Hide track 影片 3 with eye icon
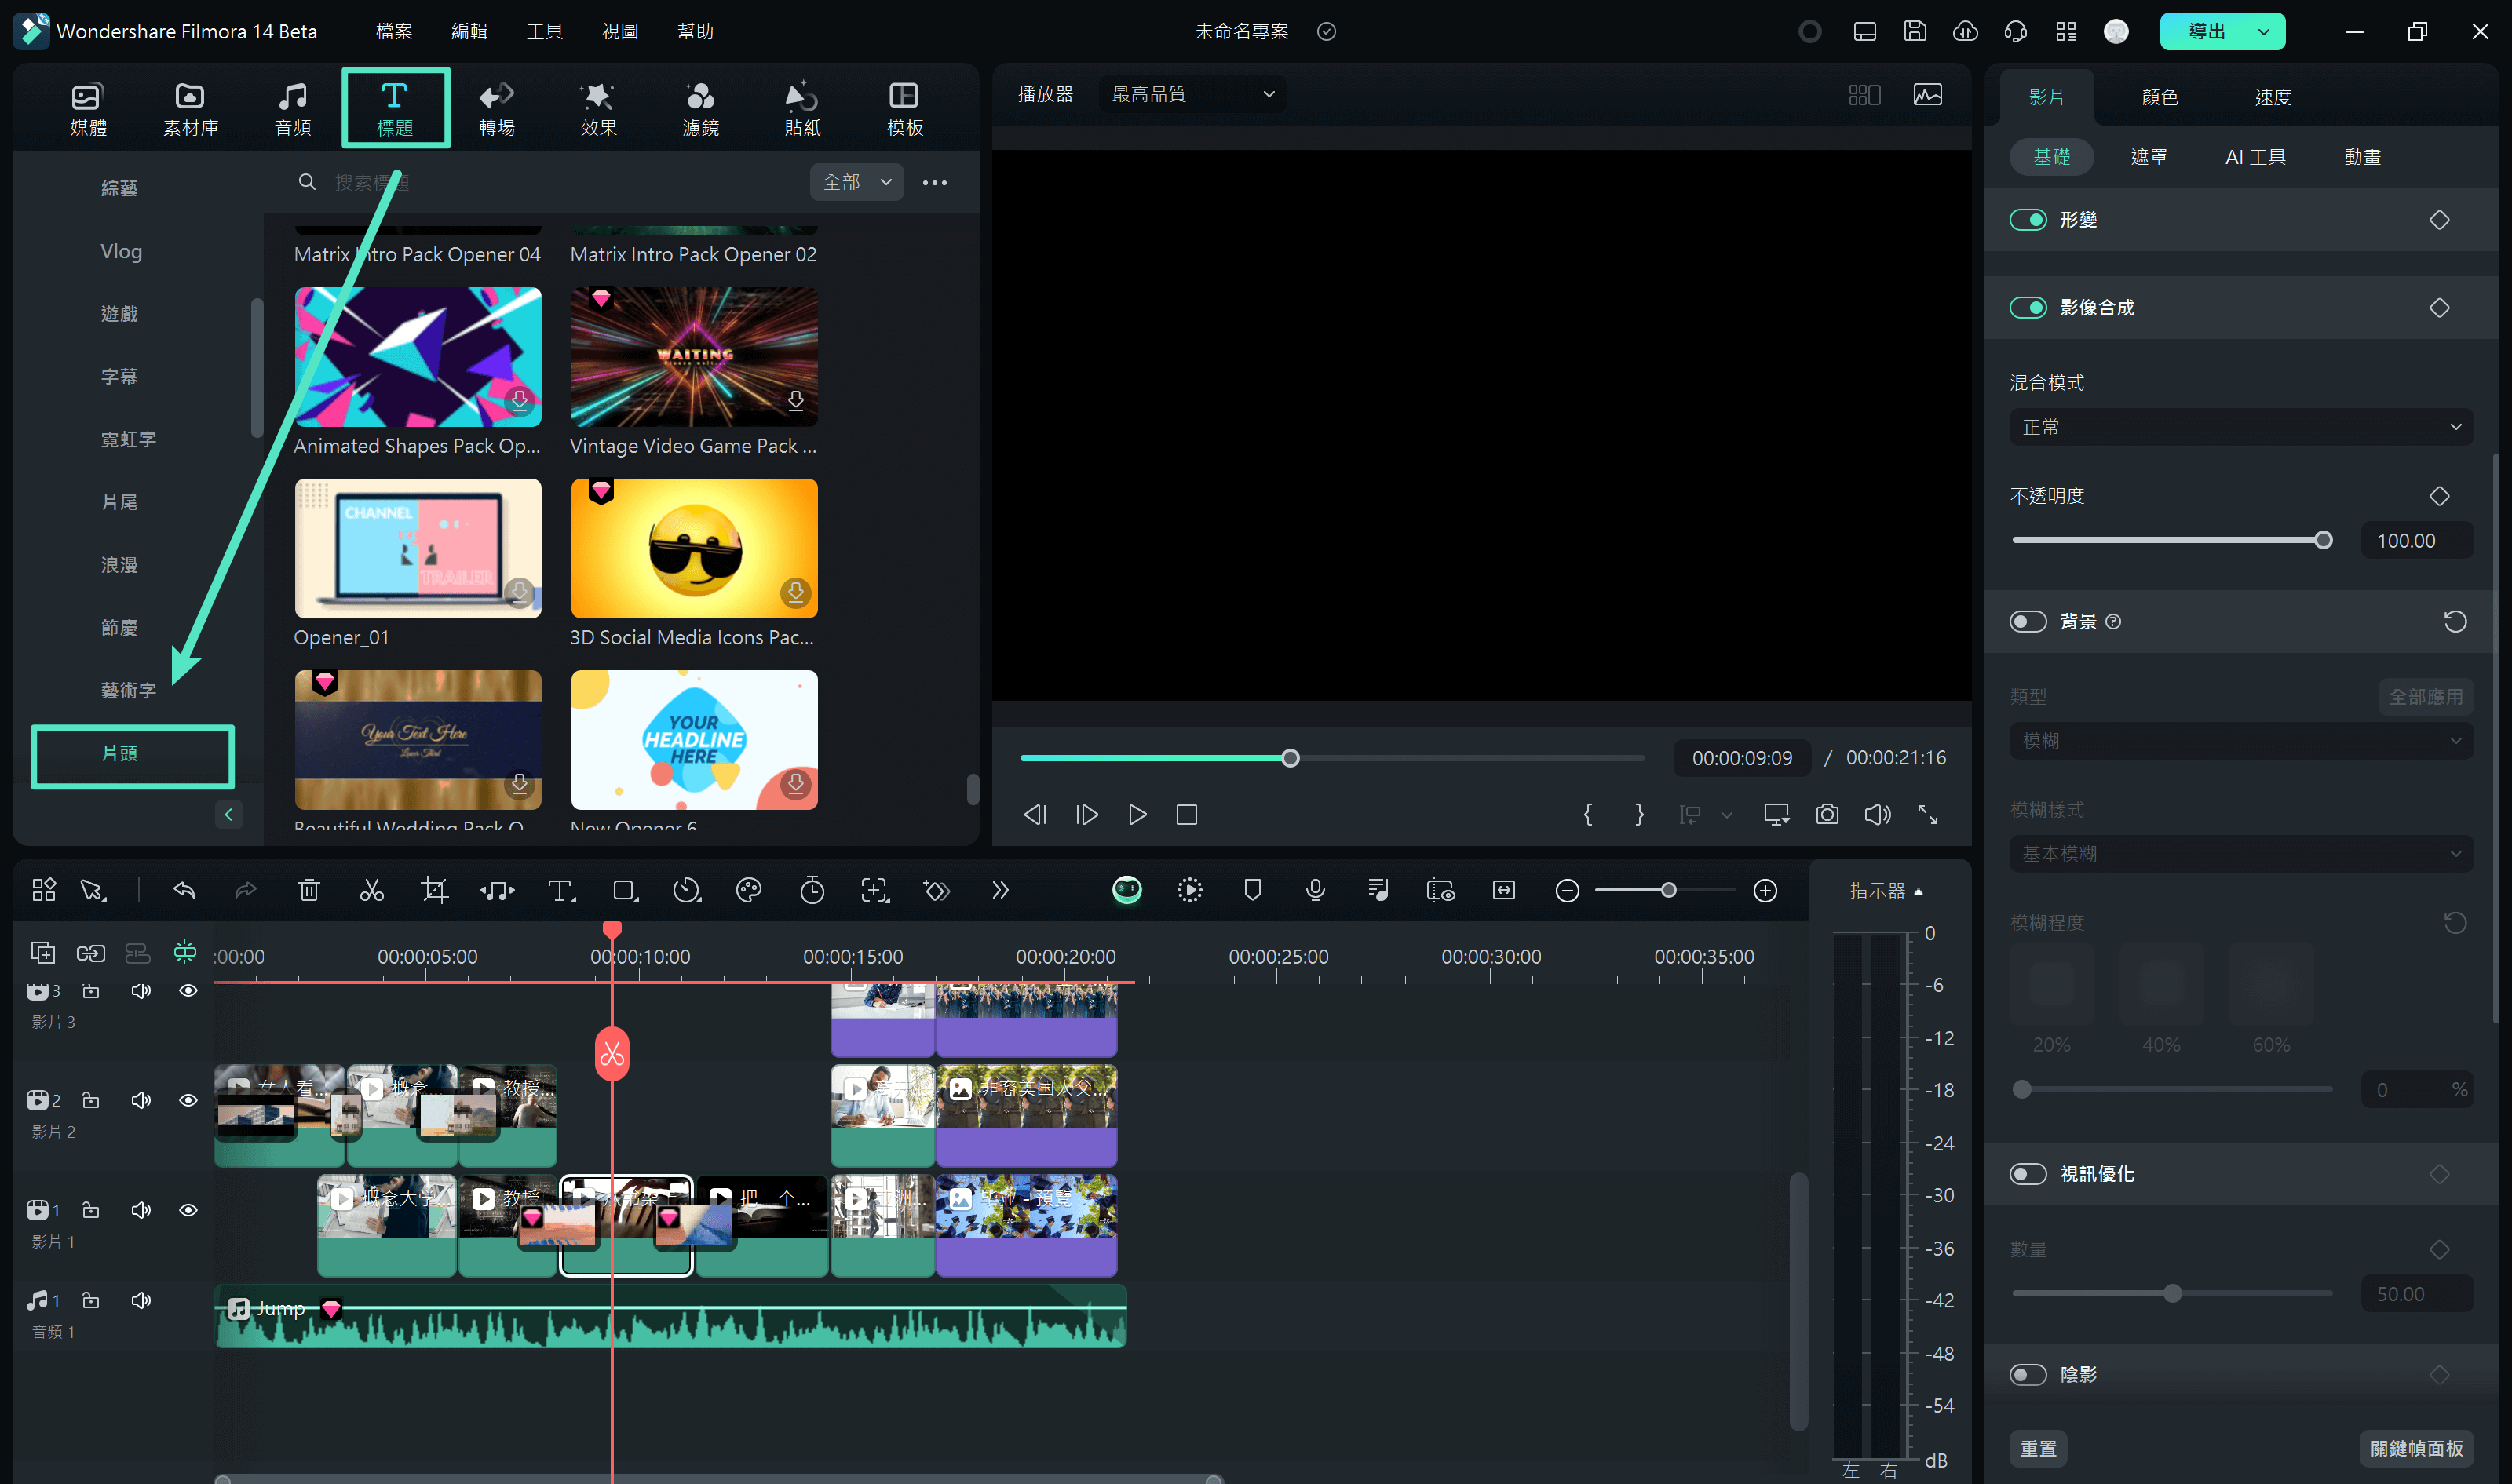 point(188,990)
